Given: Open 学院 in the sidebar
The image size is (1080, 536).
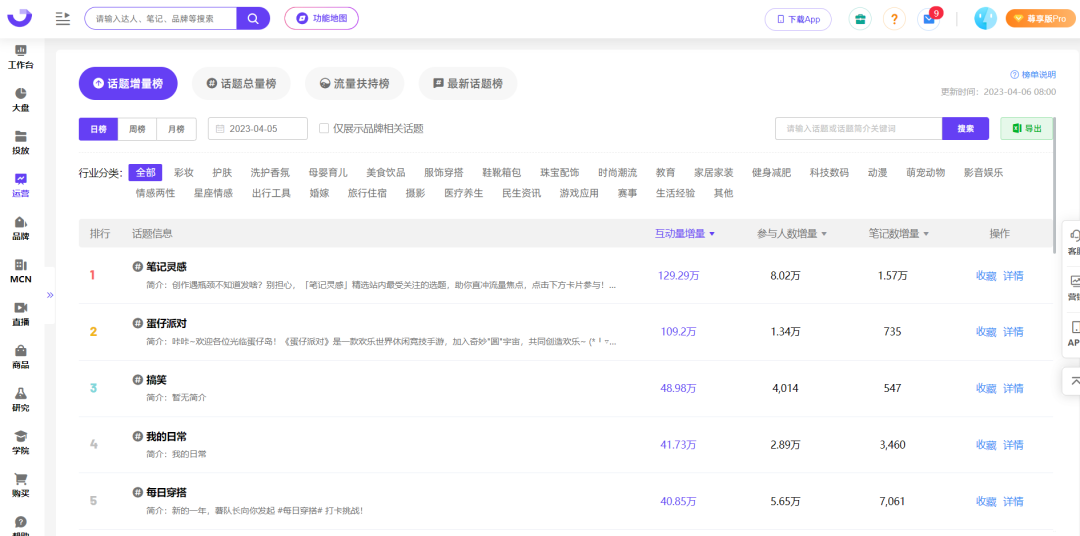Looking at the screenshot, I should tap(21, 442).
